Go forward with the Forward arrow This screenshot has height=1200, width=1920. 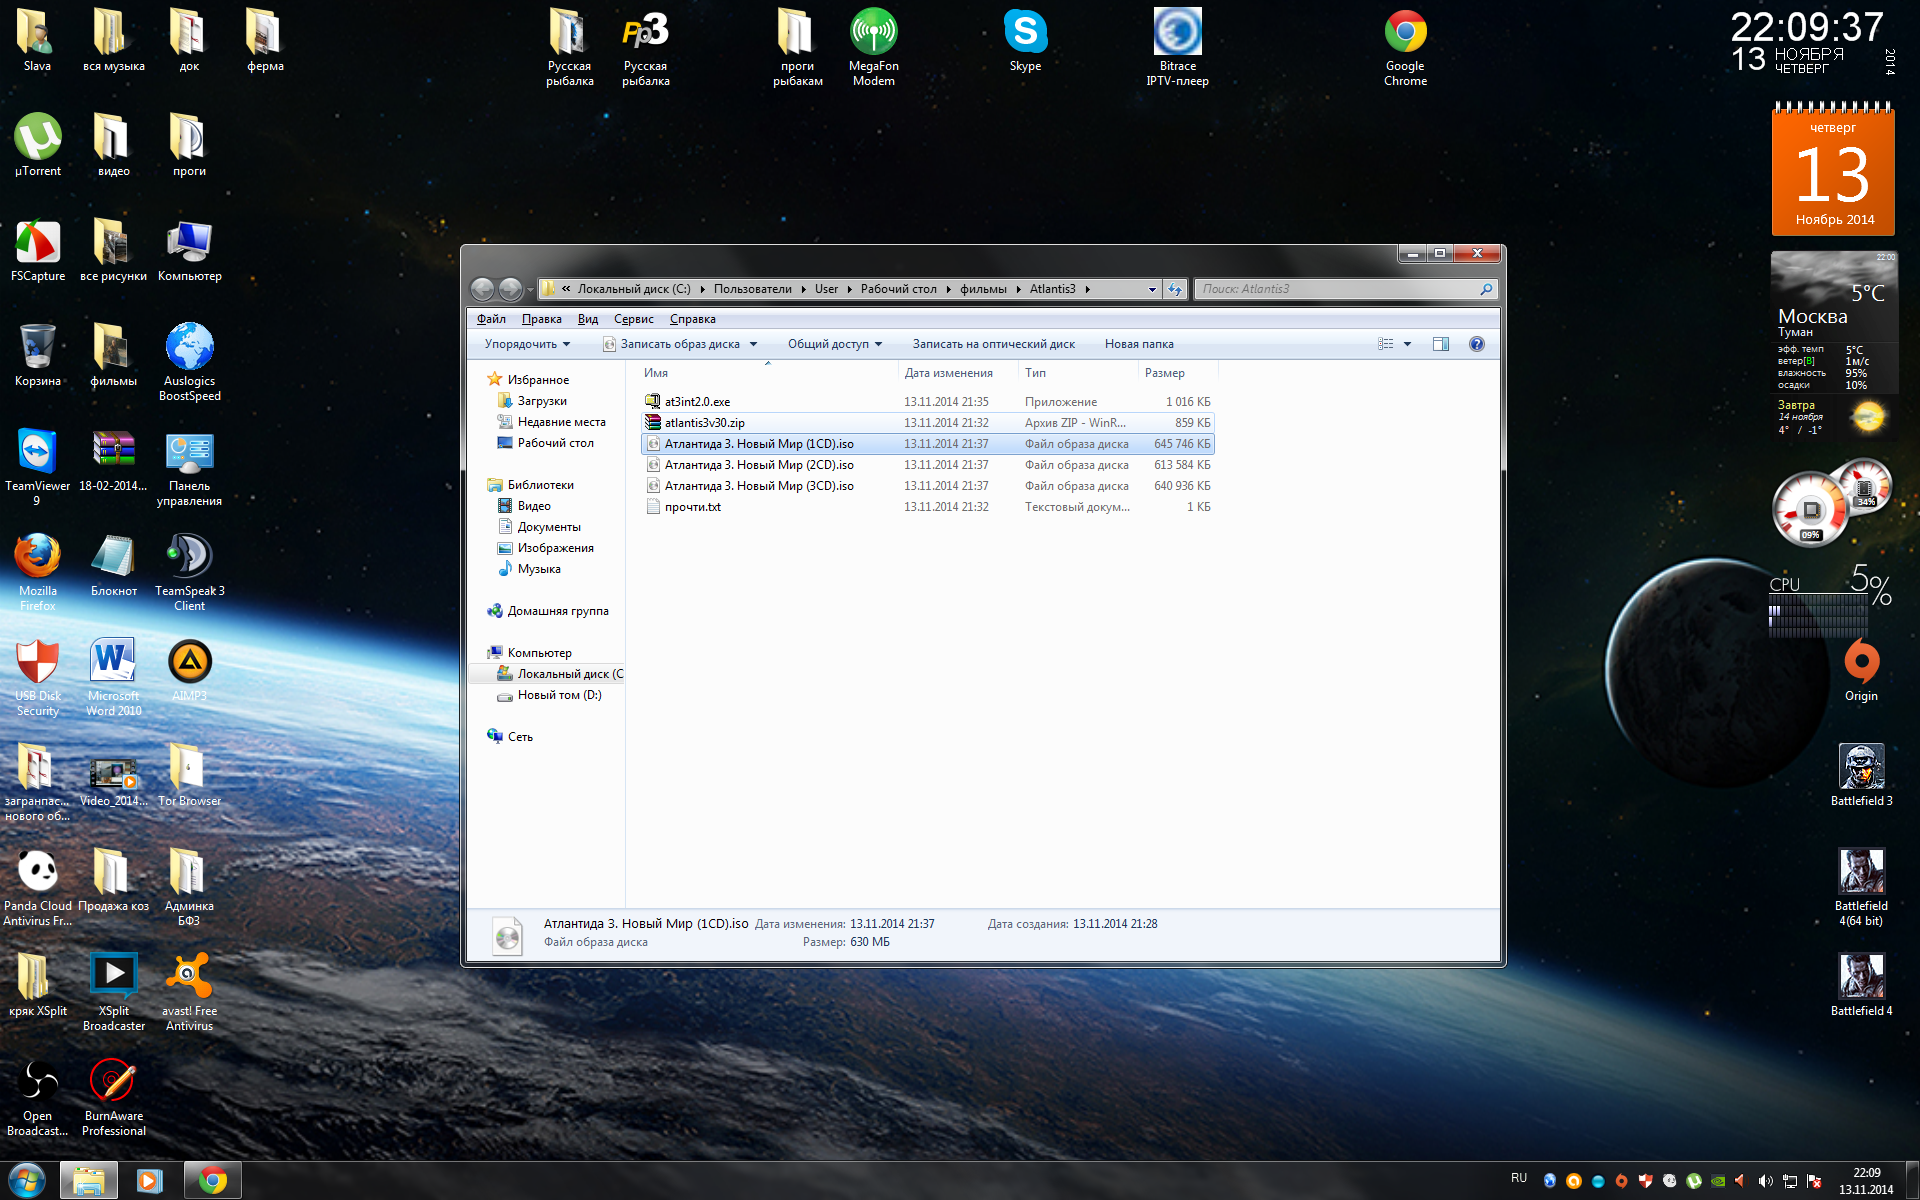[510, 289]
